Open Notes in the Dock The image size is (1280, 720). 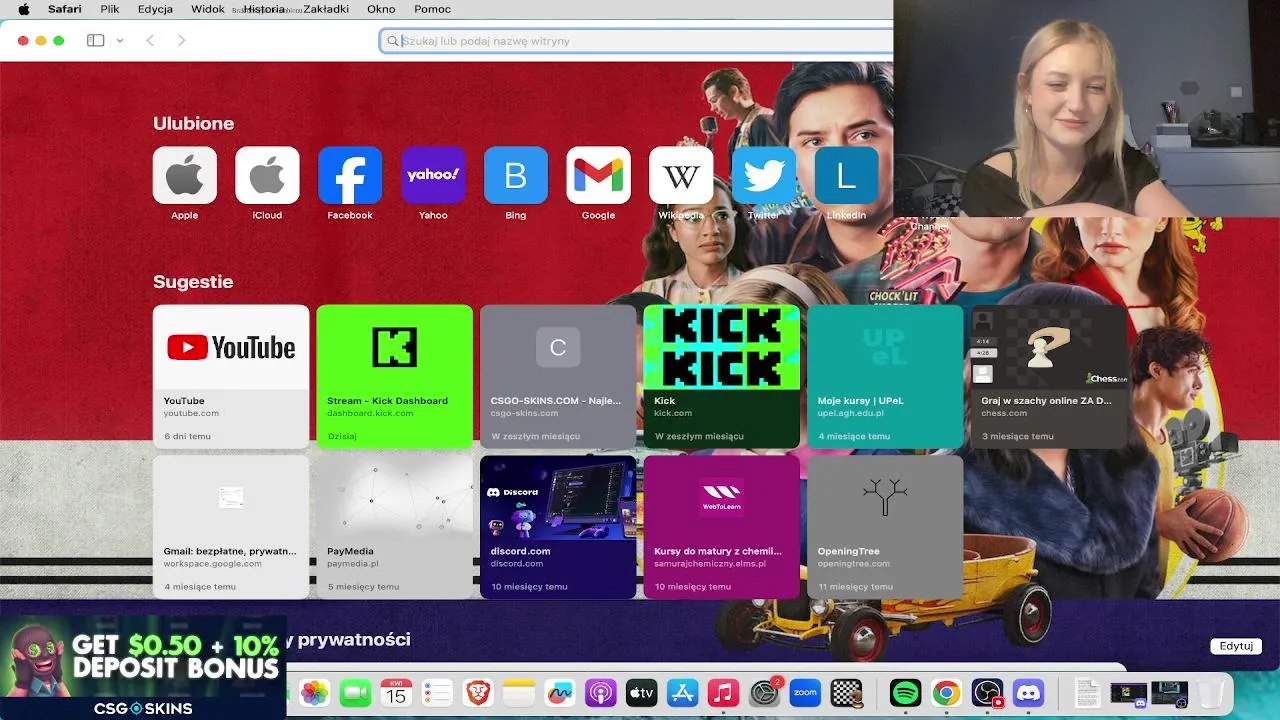519,693
